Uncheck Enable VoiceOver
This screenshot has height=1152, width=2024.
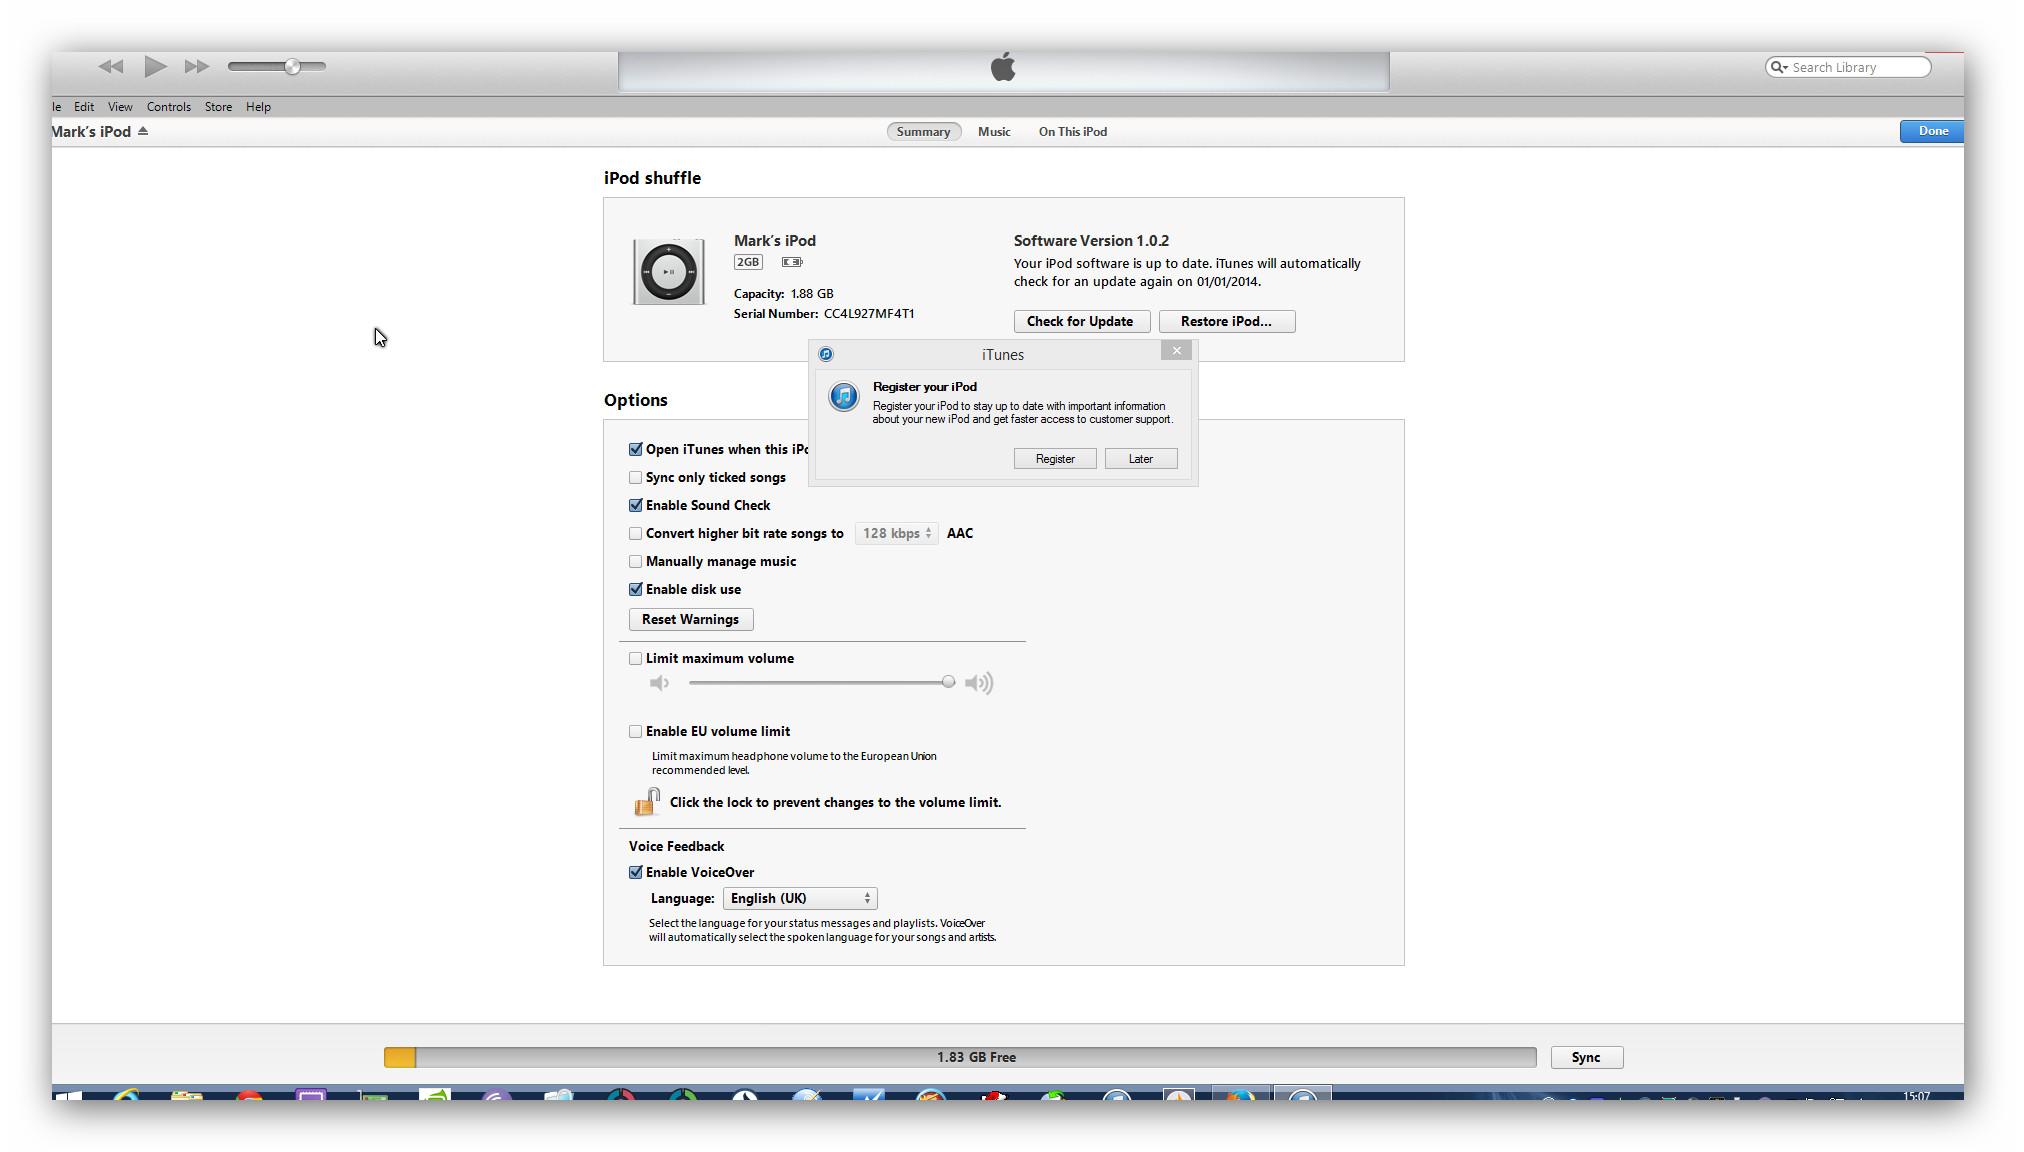pyautogui.click(x=635, y=873)
